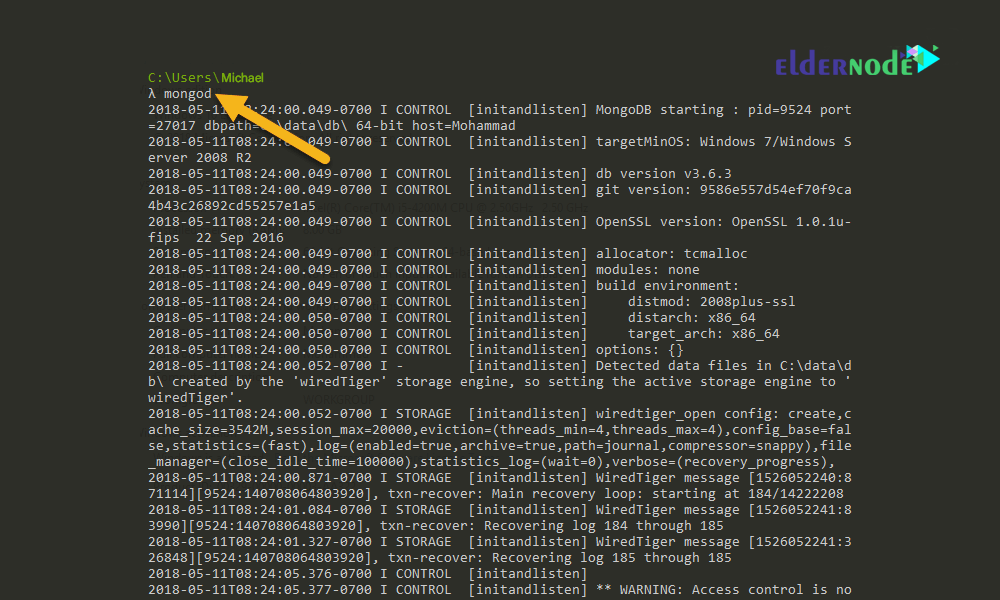Click the "build environment:" text

coord(667,286)
